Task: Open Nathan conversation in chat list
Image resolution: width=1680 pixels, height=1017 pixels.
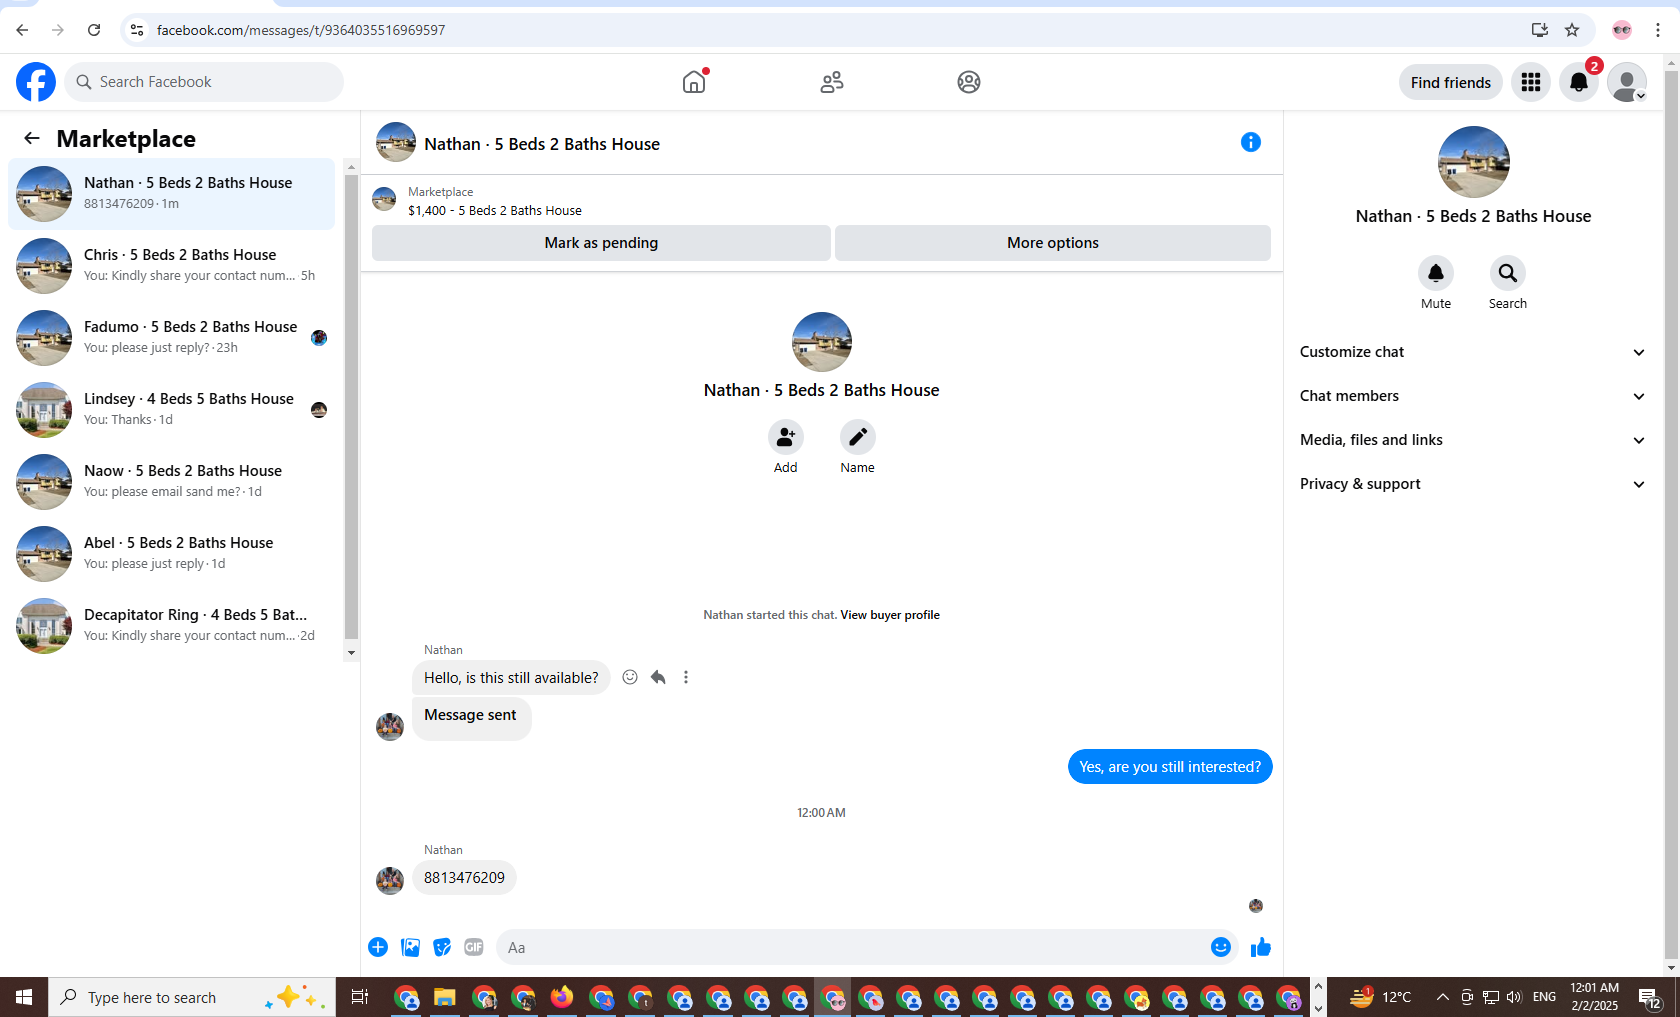Action: click(x=172, y=194)
